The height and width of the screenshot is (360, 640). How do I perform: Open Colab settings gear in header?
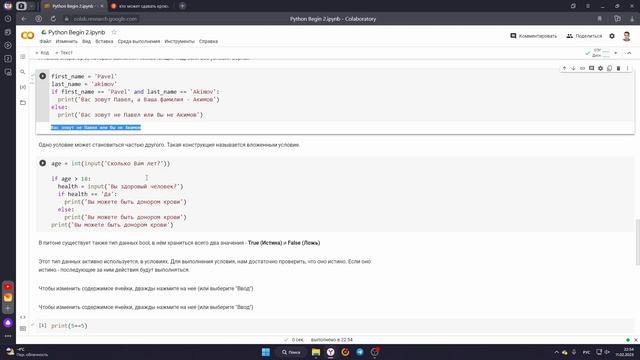pyautogui.click(x=612, y=36)
